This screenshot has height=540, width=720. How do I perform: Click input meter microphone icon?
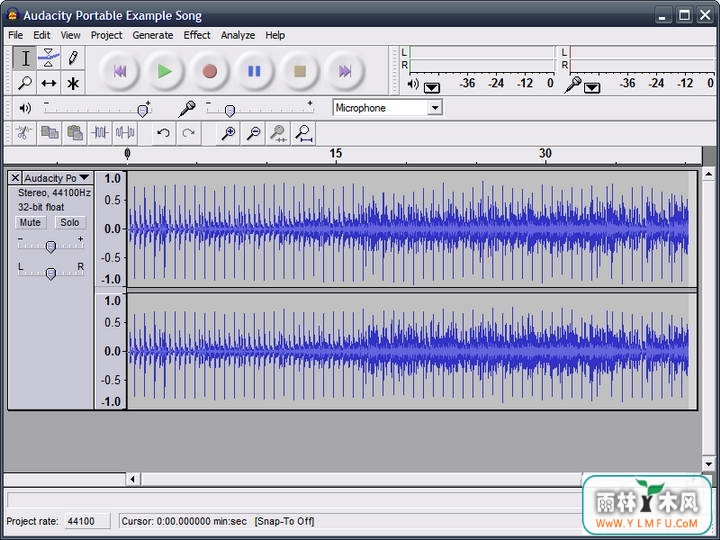click(x=573, y=84)
